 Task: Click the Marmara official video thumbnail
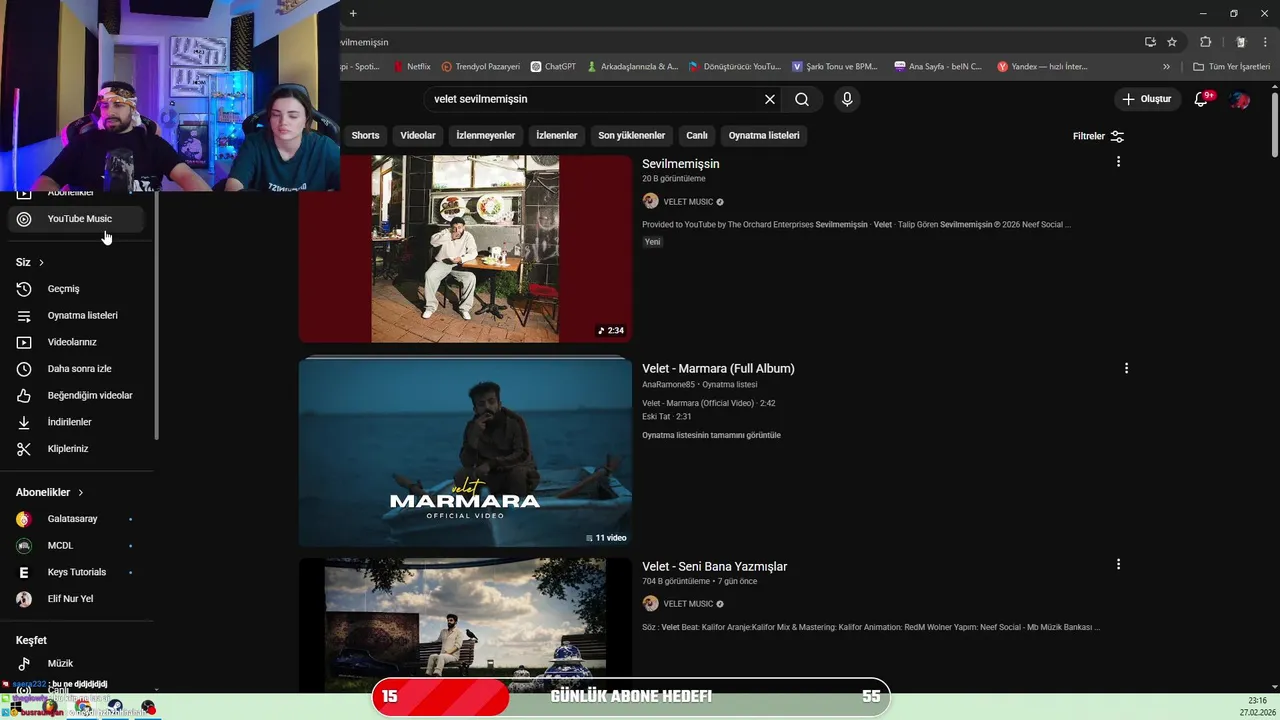click(x=465, y=451)
